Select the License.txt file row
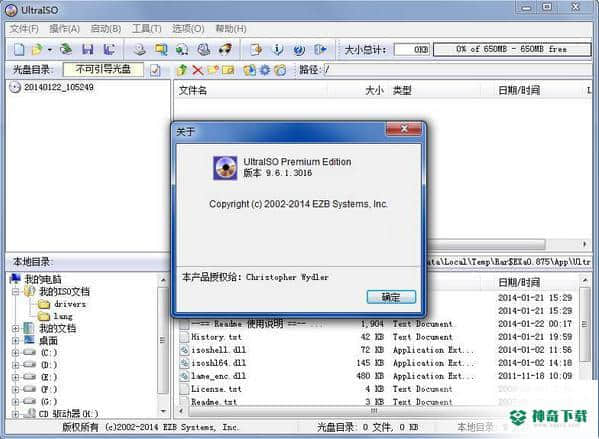This screenshot has height=439, width=599. click(376, 389)
